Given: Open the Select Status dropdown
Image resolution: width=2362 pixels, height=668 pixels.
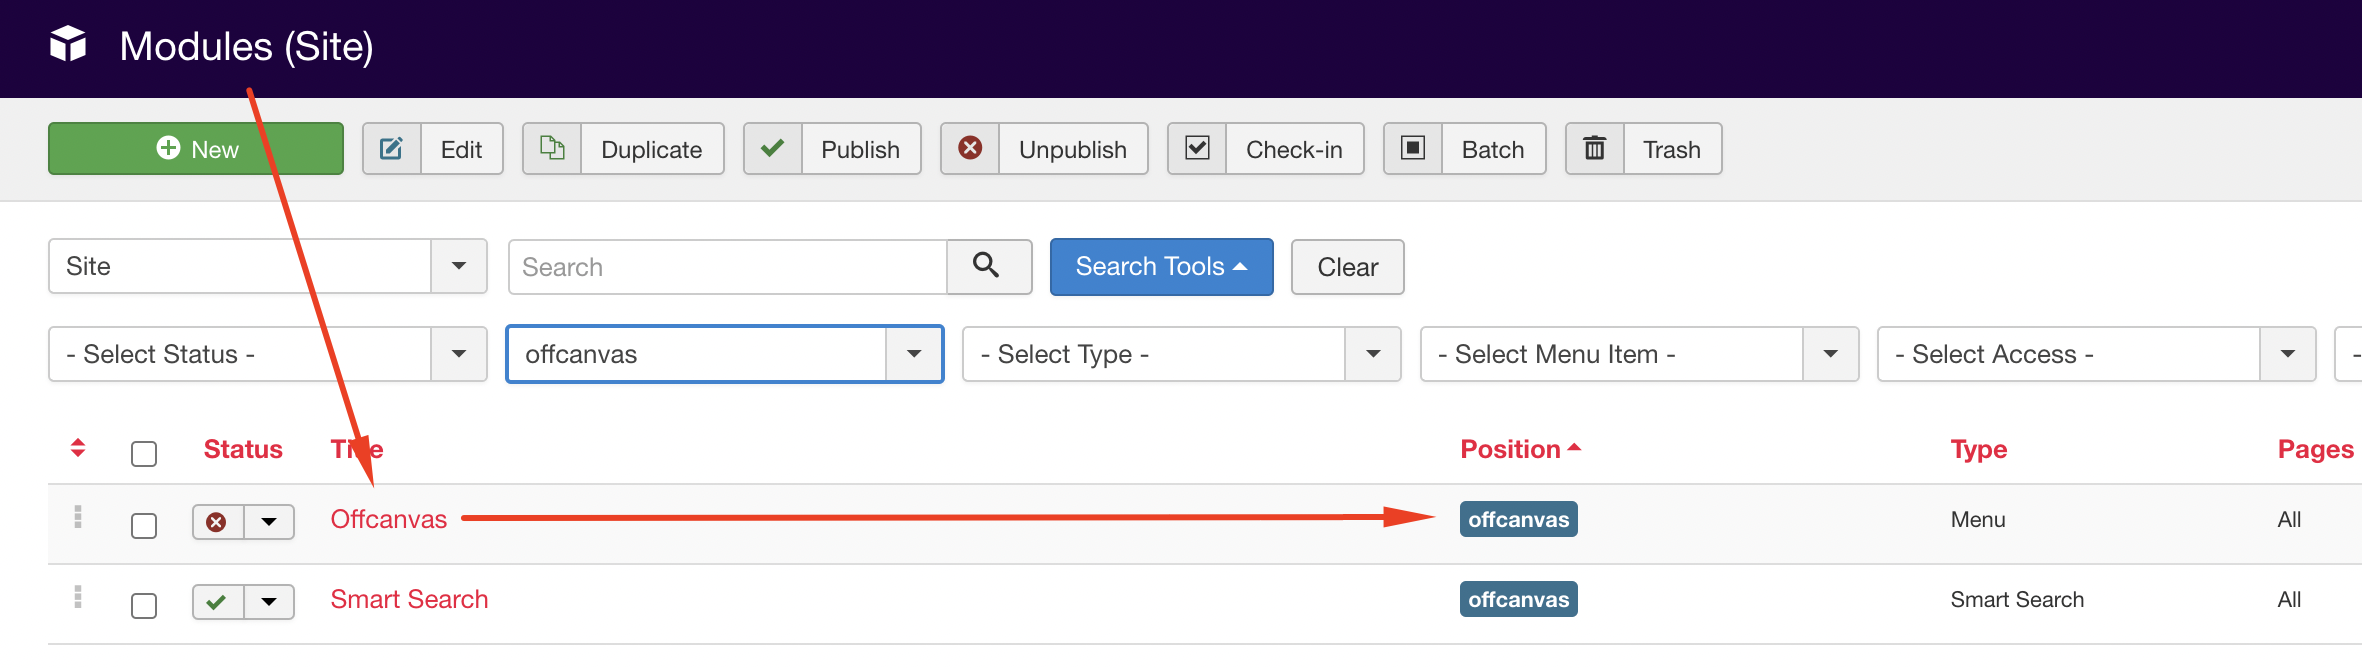Looking at the screenshot, I should (x=267, y=354).
